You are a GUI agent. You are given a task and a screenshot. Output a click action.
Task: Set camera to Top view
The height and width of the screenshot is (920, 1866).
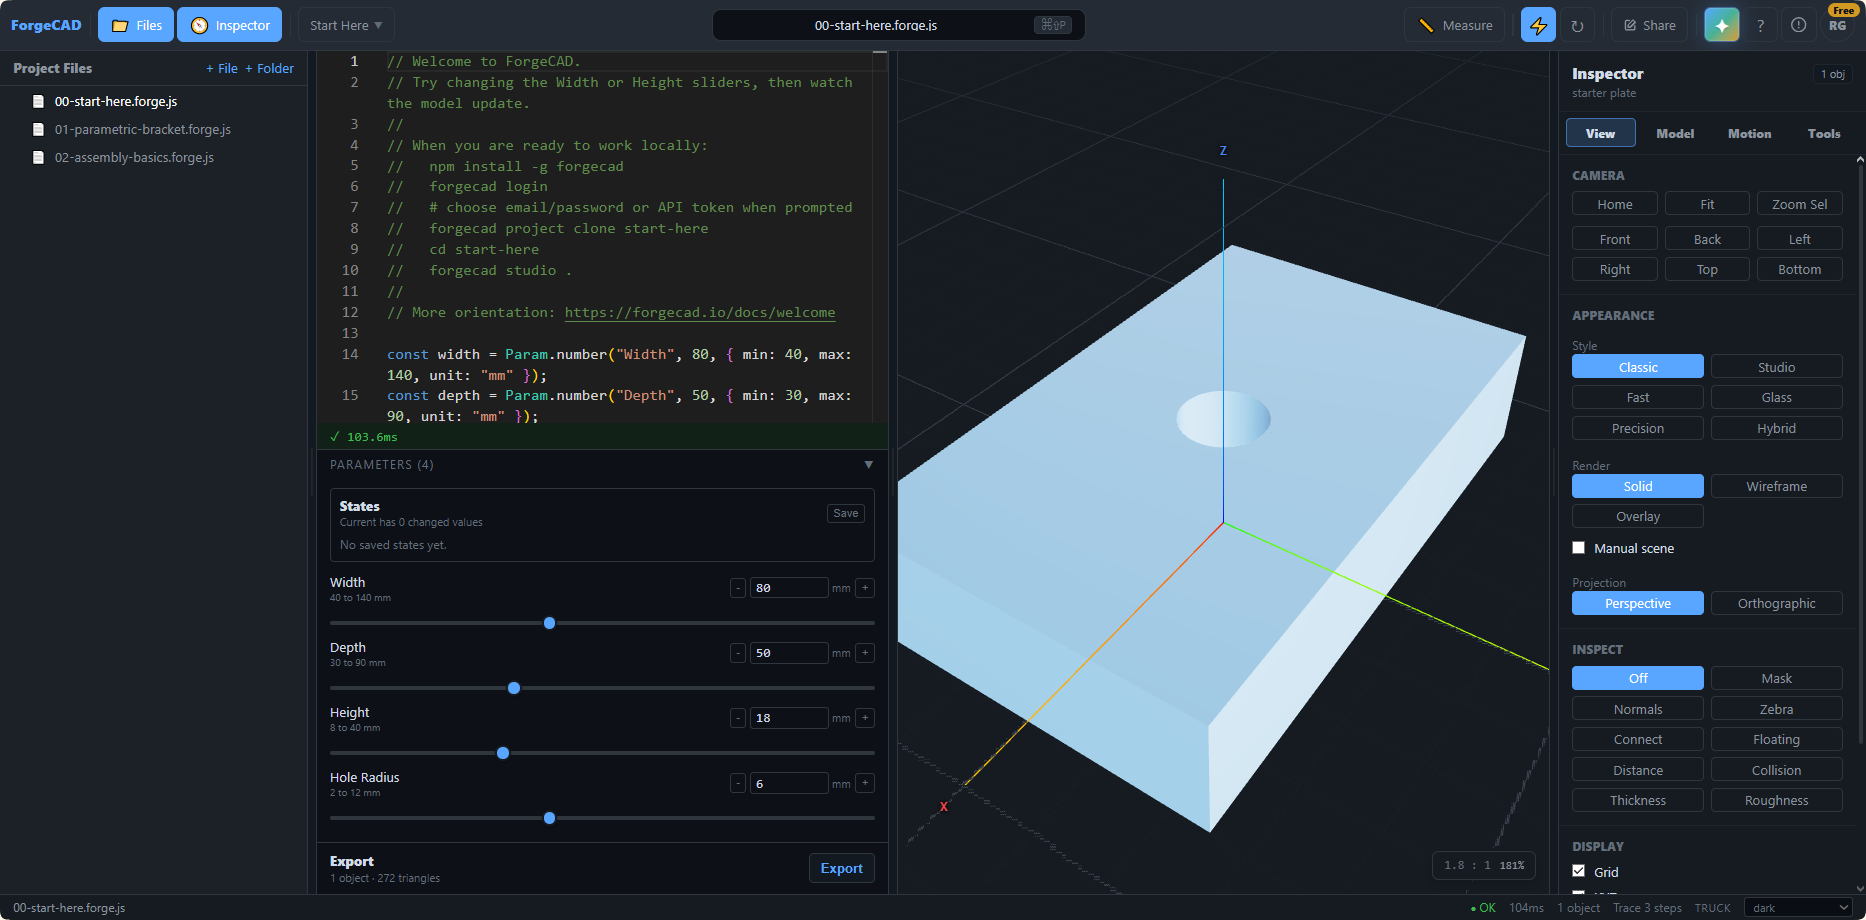(1707, 269)
